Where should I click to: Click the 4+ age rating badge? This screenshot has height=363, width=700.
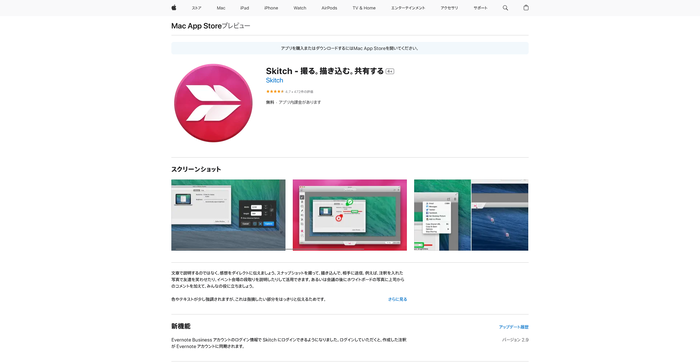pos(390,71)
